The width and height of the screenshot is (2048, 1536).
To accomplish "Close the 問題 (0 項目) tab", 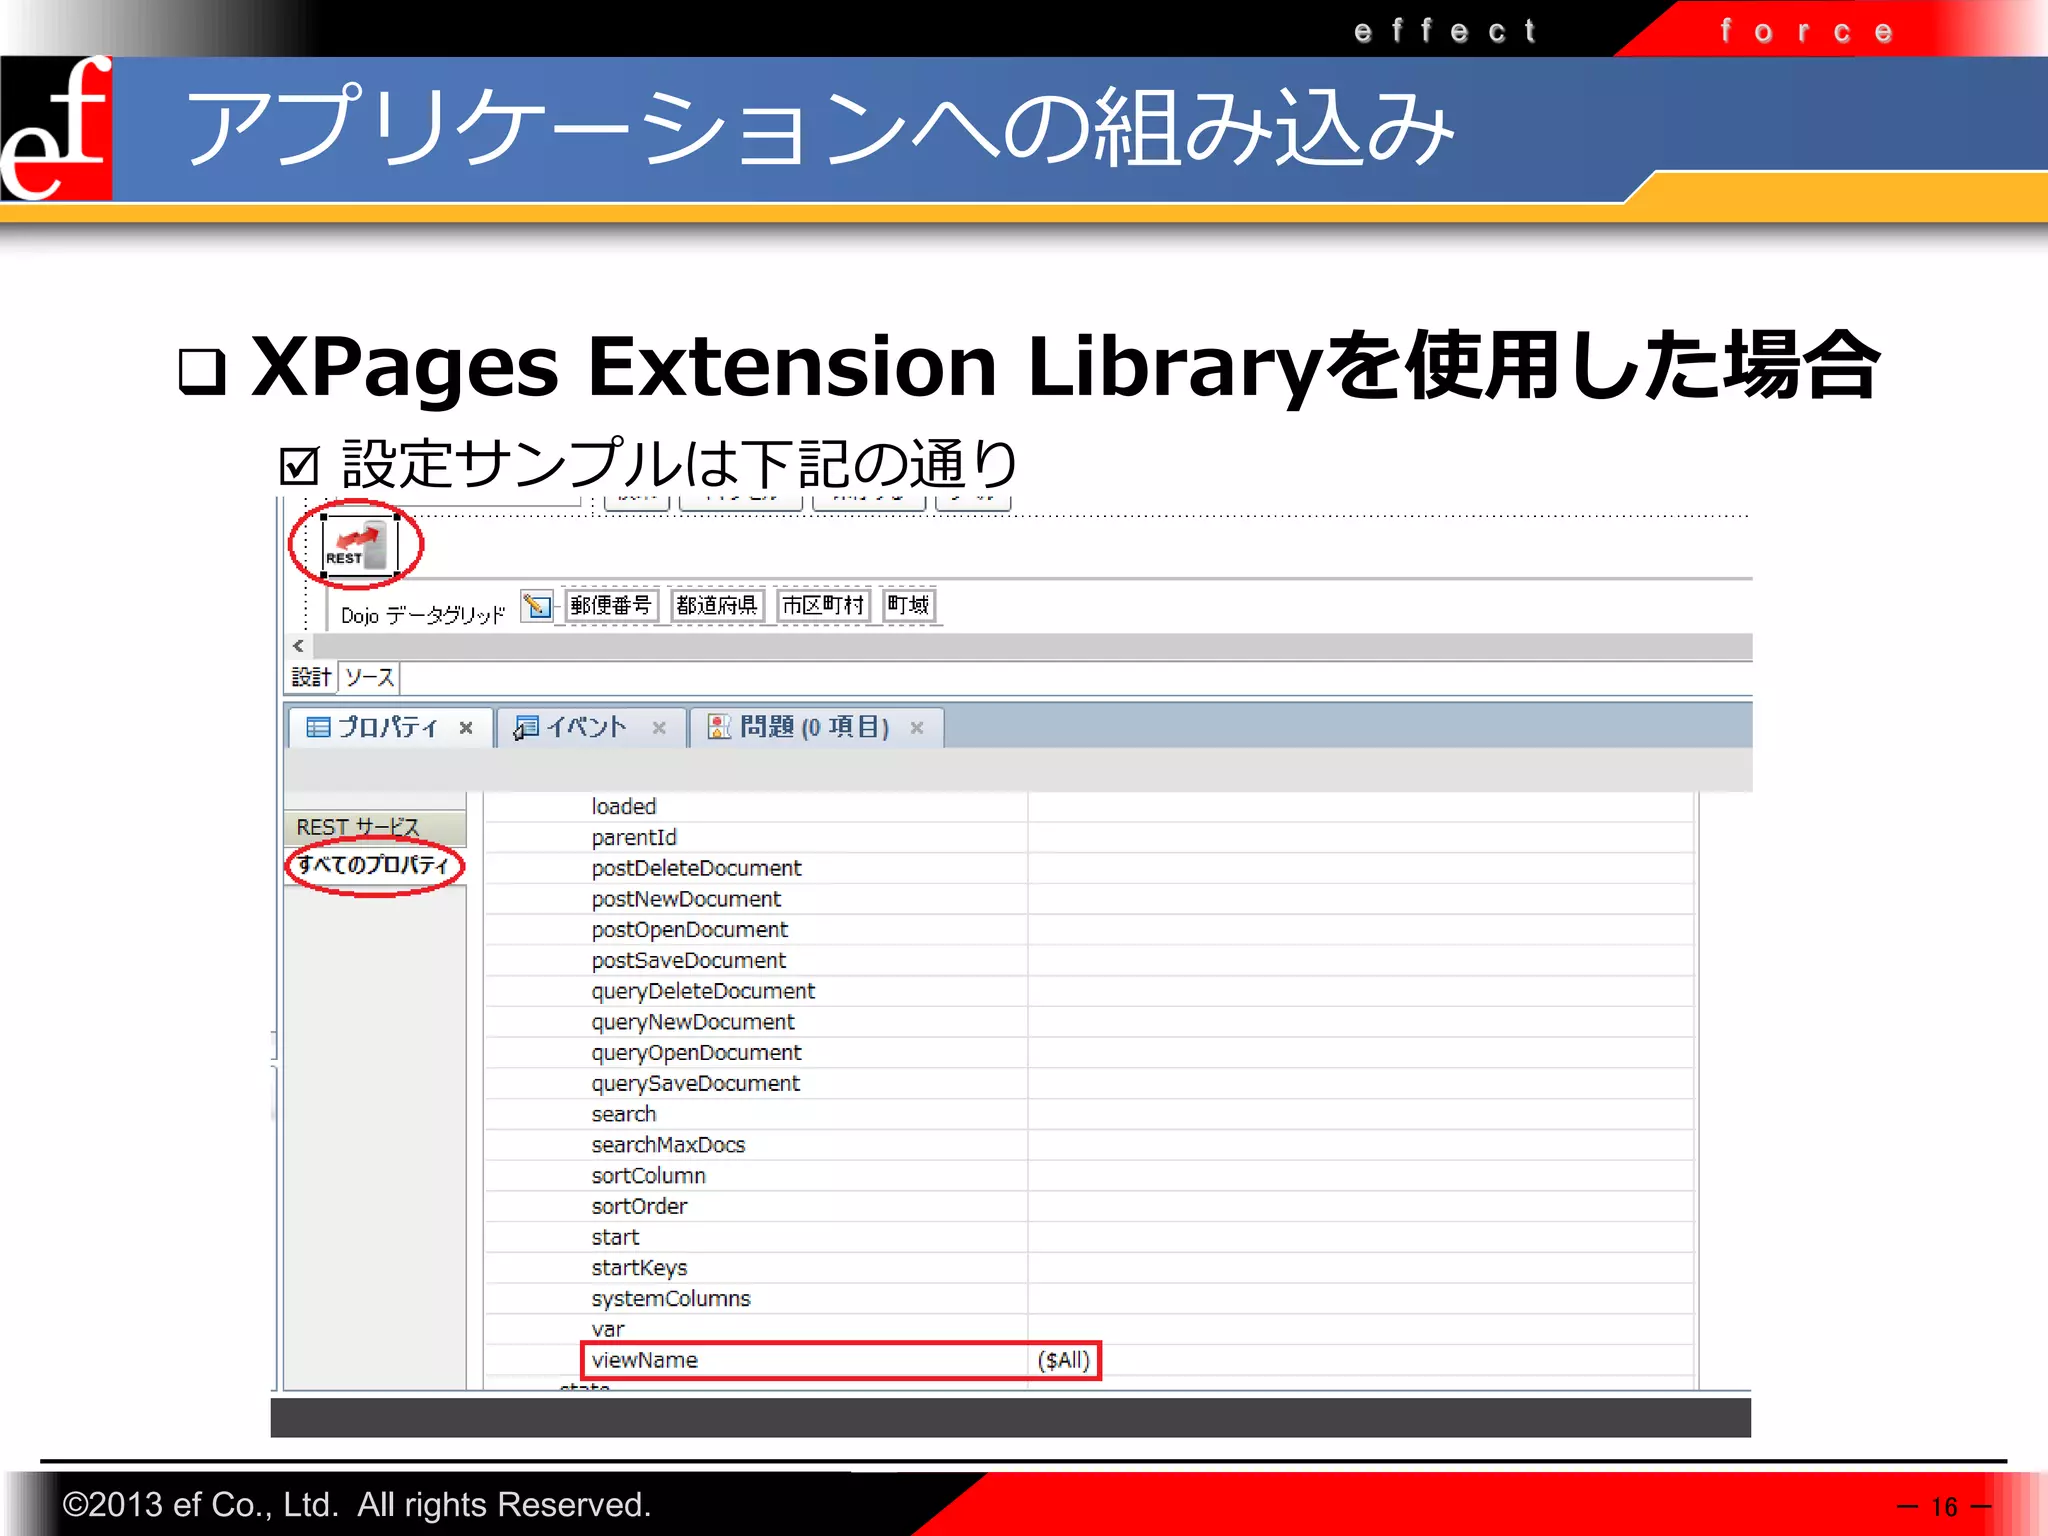I will [x=917, y=728].
